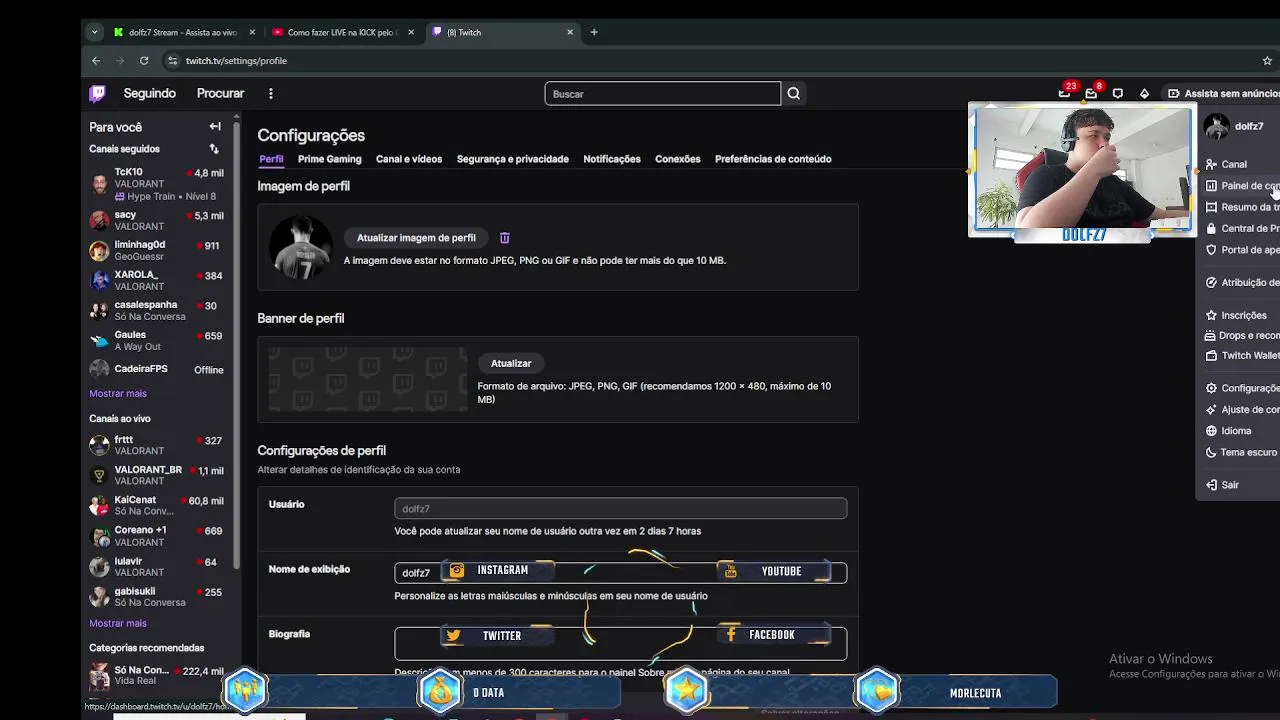This screenshot has height=720, width=1280.
Task: Click Atualizar imagem de perfil button
Action: [416, 238]
